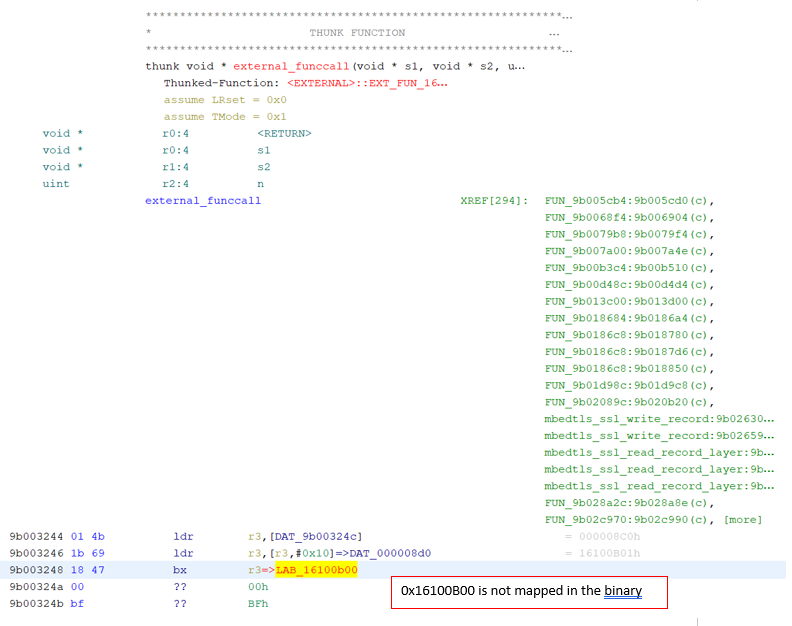Select the XREF[294] header
Viewport: 792px width, 626px height.
click(494, 201)
